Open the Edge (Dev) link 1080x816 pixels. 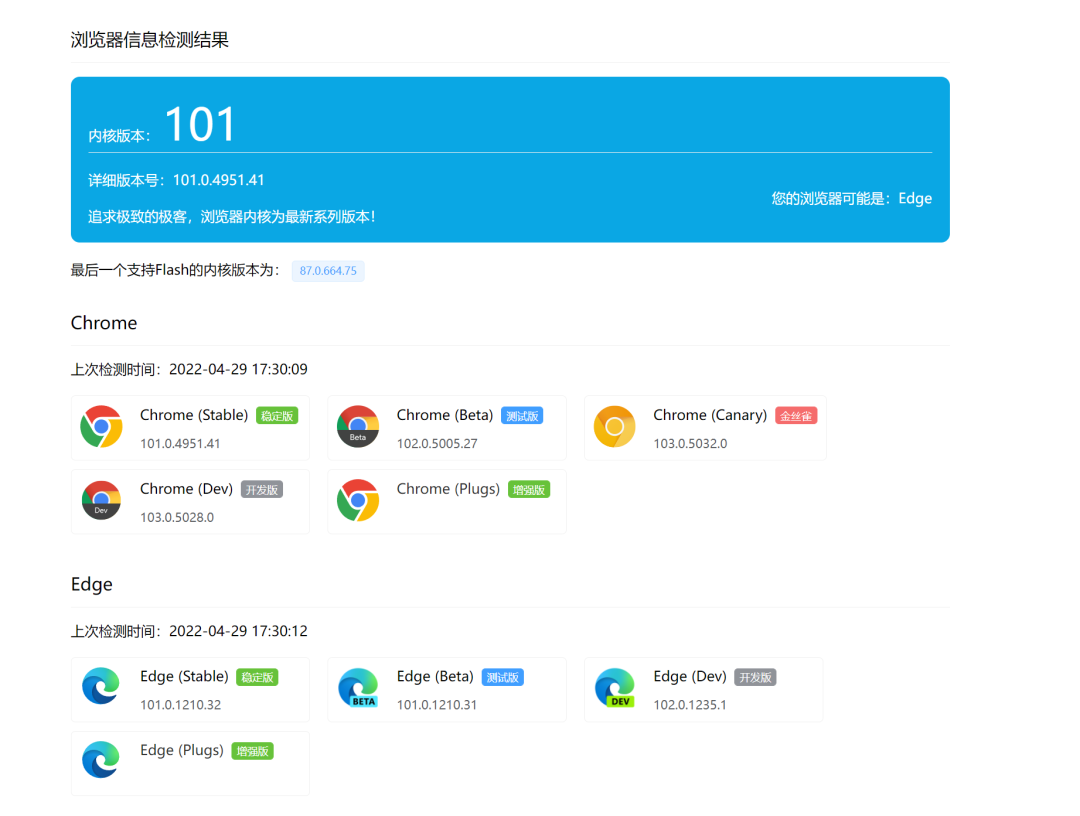[690, 677]
